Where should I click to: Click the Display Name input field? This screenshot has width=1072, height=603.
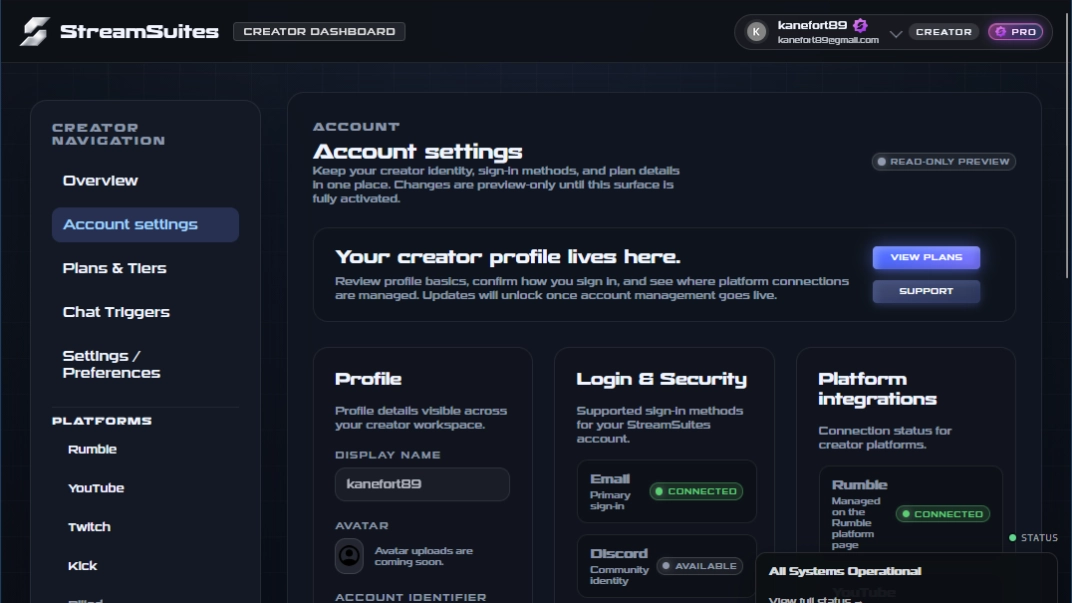tap(422, 484)
